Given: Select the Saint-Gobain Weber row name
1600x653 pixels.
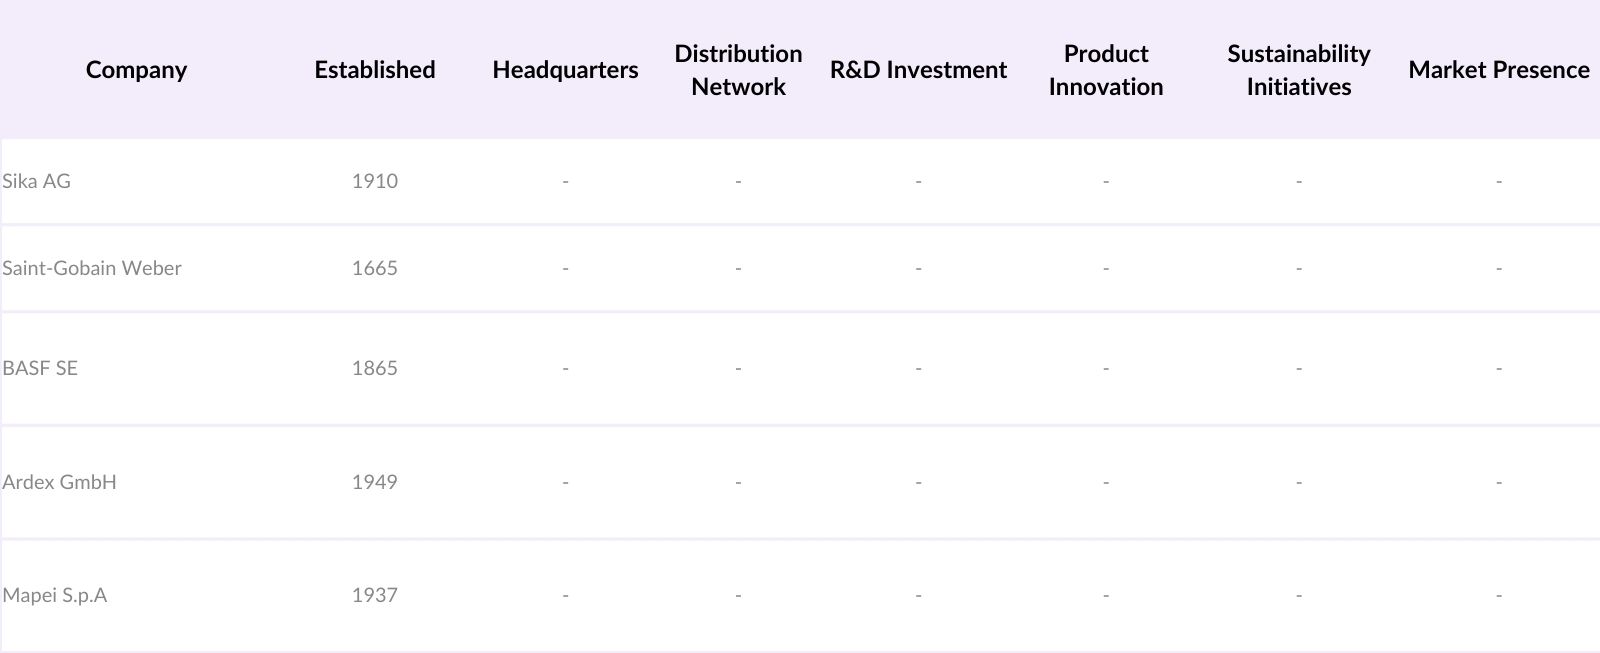Looking at the screenshot, I should click(x=92, y=268).
